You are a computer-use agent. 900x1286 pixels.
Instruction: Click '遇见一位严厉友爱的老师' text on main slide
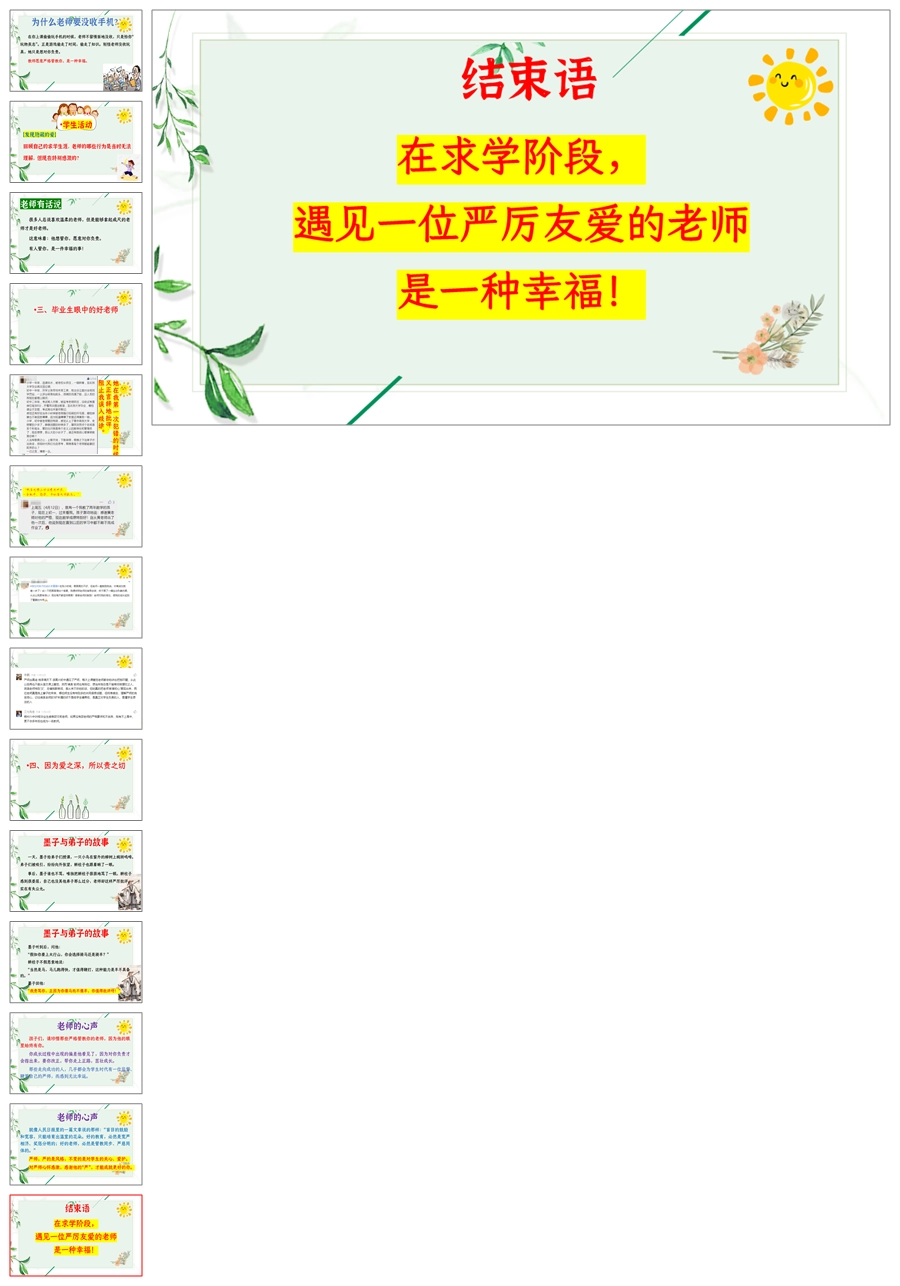pyautogui.click(x=520, y=226)
